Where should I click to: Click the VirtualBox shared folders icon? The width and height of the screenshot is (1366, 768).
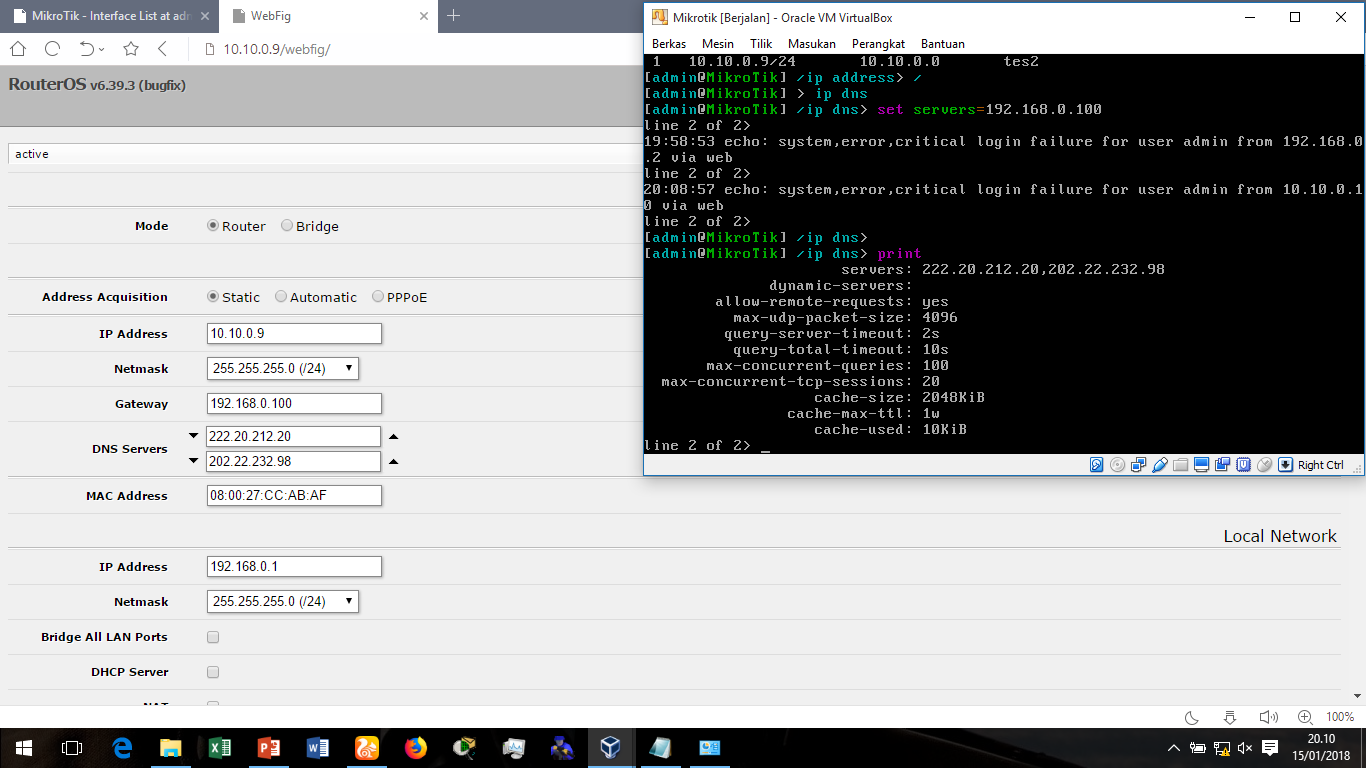[x=1180, y=465]
